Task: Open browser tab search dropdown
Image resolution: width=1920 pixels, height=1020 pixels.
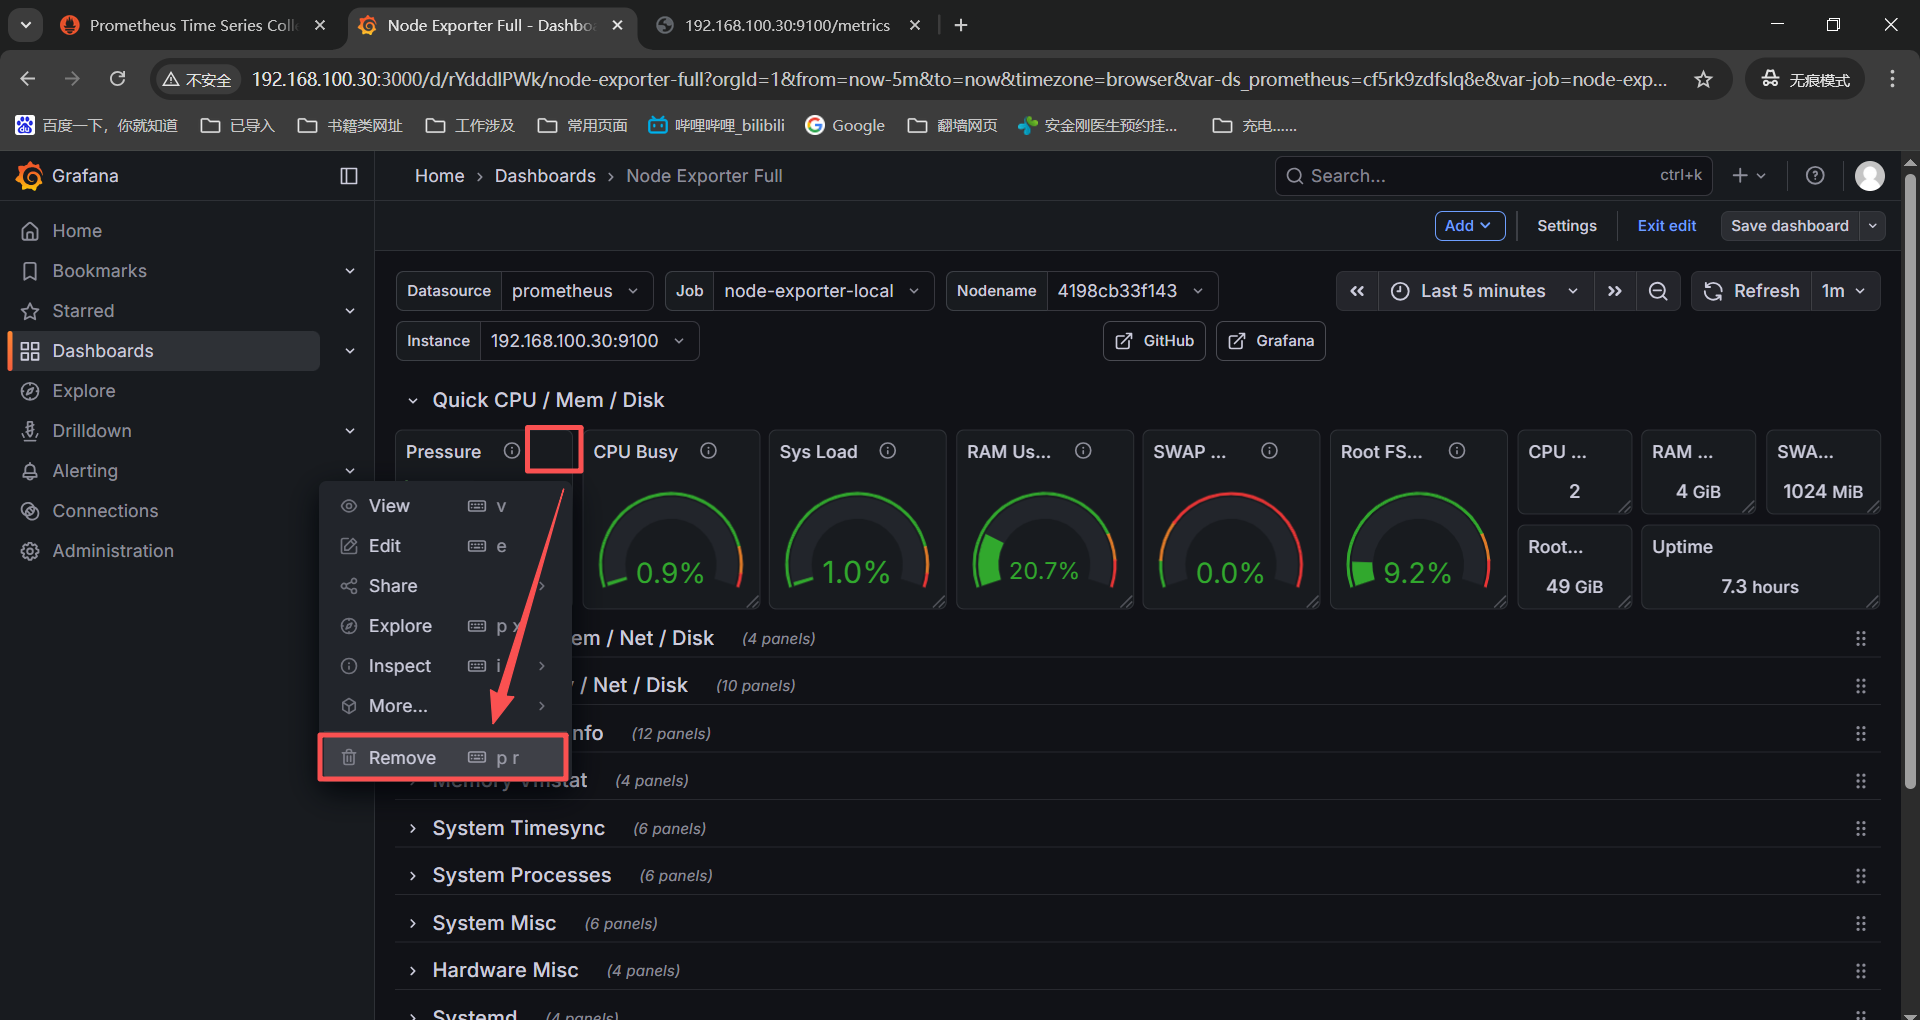Action: (25, 25)
